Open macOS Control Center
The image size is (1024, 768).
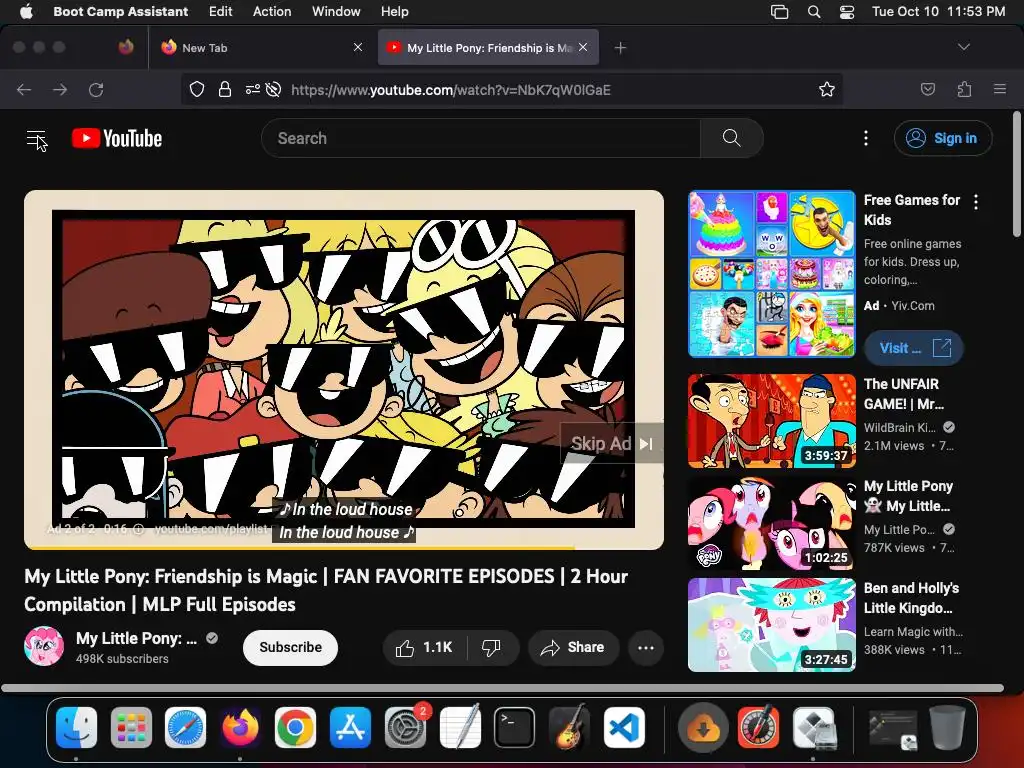(847, 12)
